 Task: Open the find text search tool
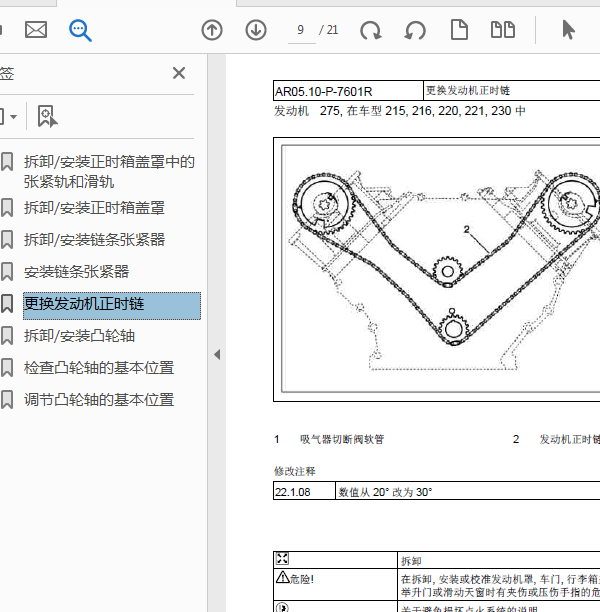click(80, 30)
